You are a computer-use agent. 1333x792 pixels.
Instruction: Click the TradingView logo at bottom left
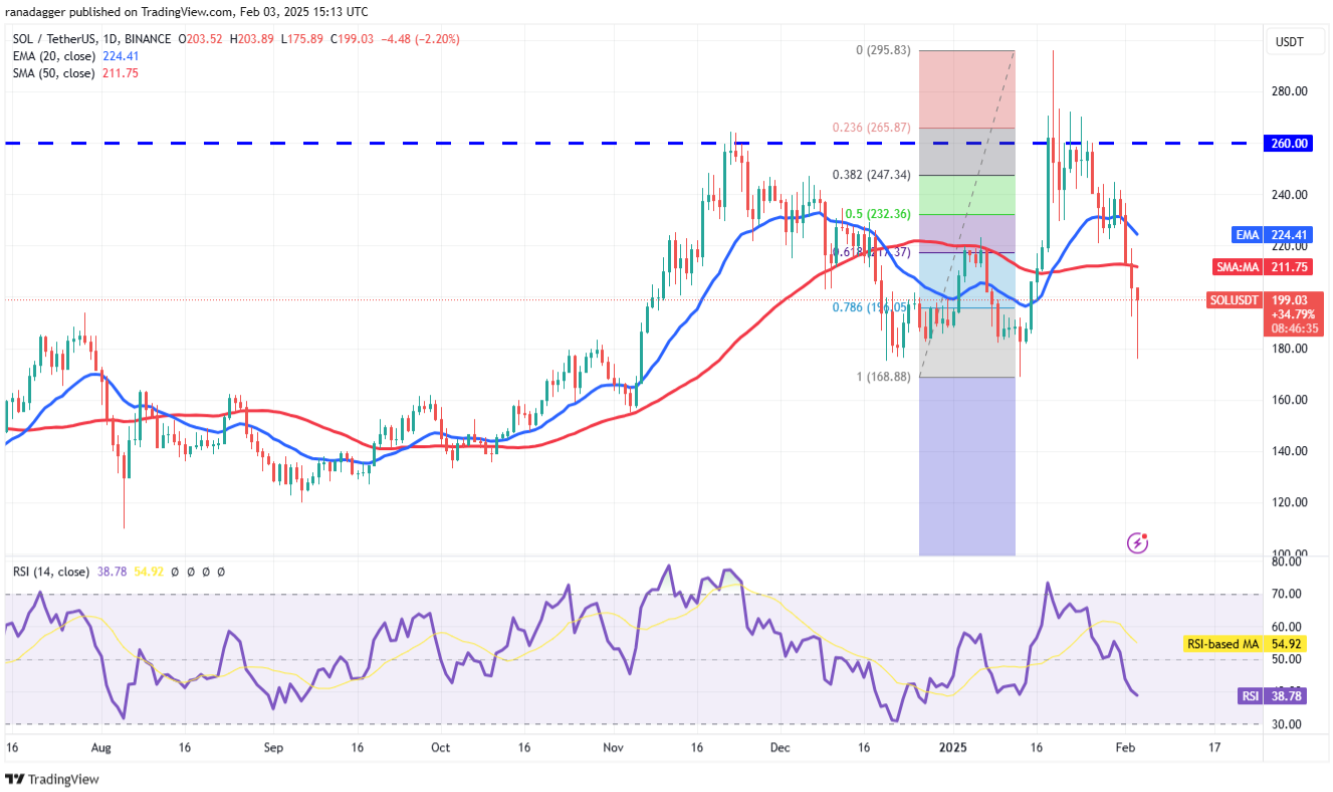(x=52, y=779)
